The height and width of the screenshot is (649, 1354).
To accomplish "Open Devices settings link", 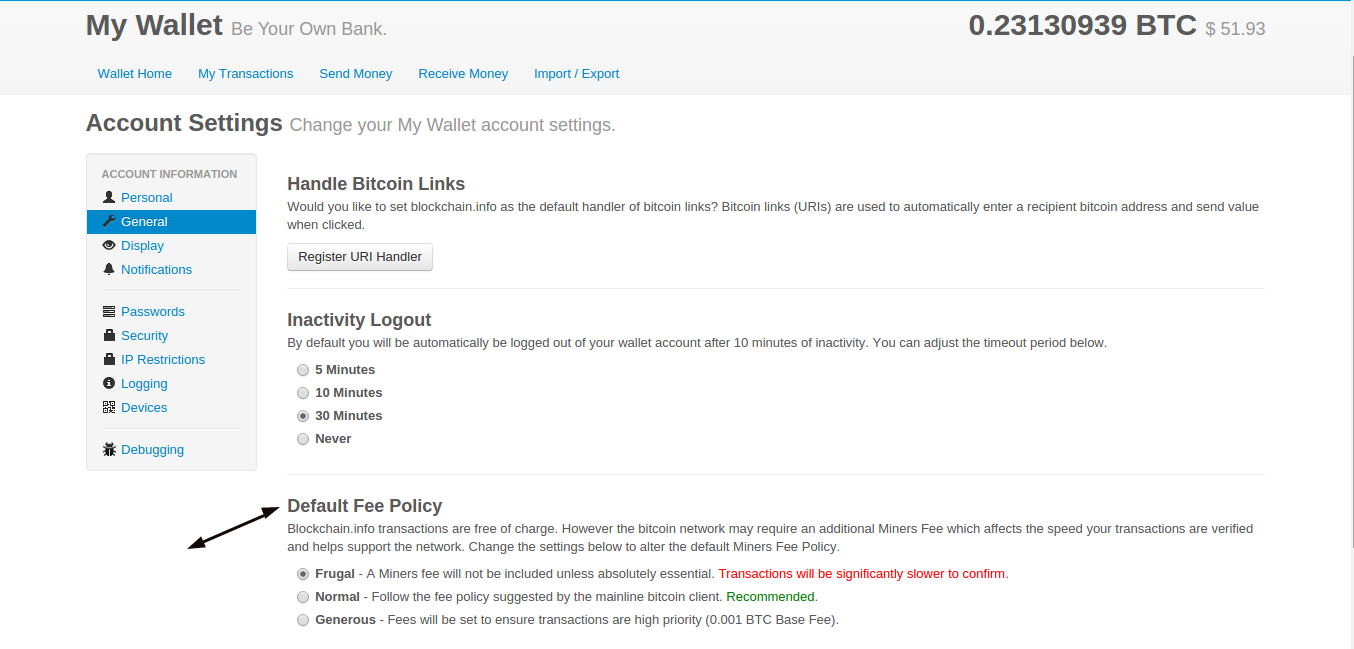I will [x=144, y=408].
